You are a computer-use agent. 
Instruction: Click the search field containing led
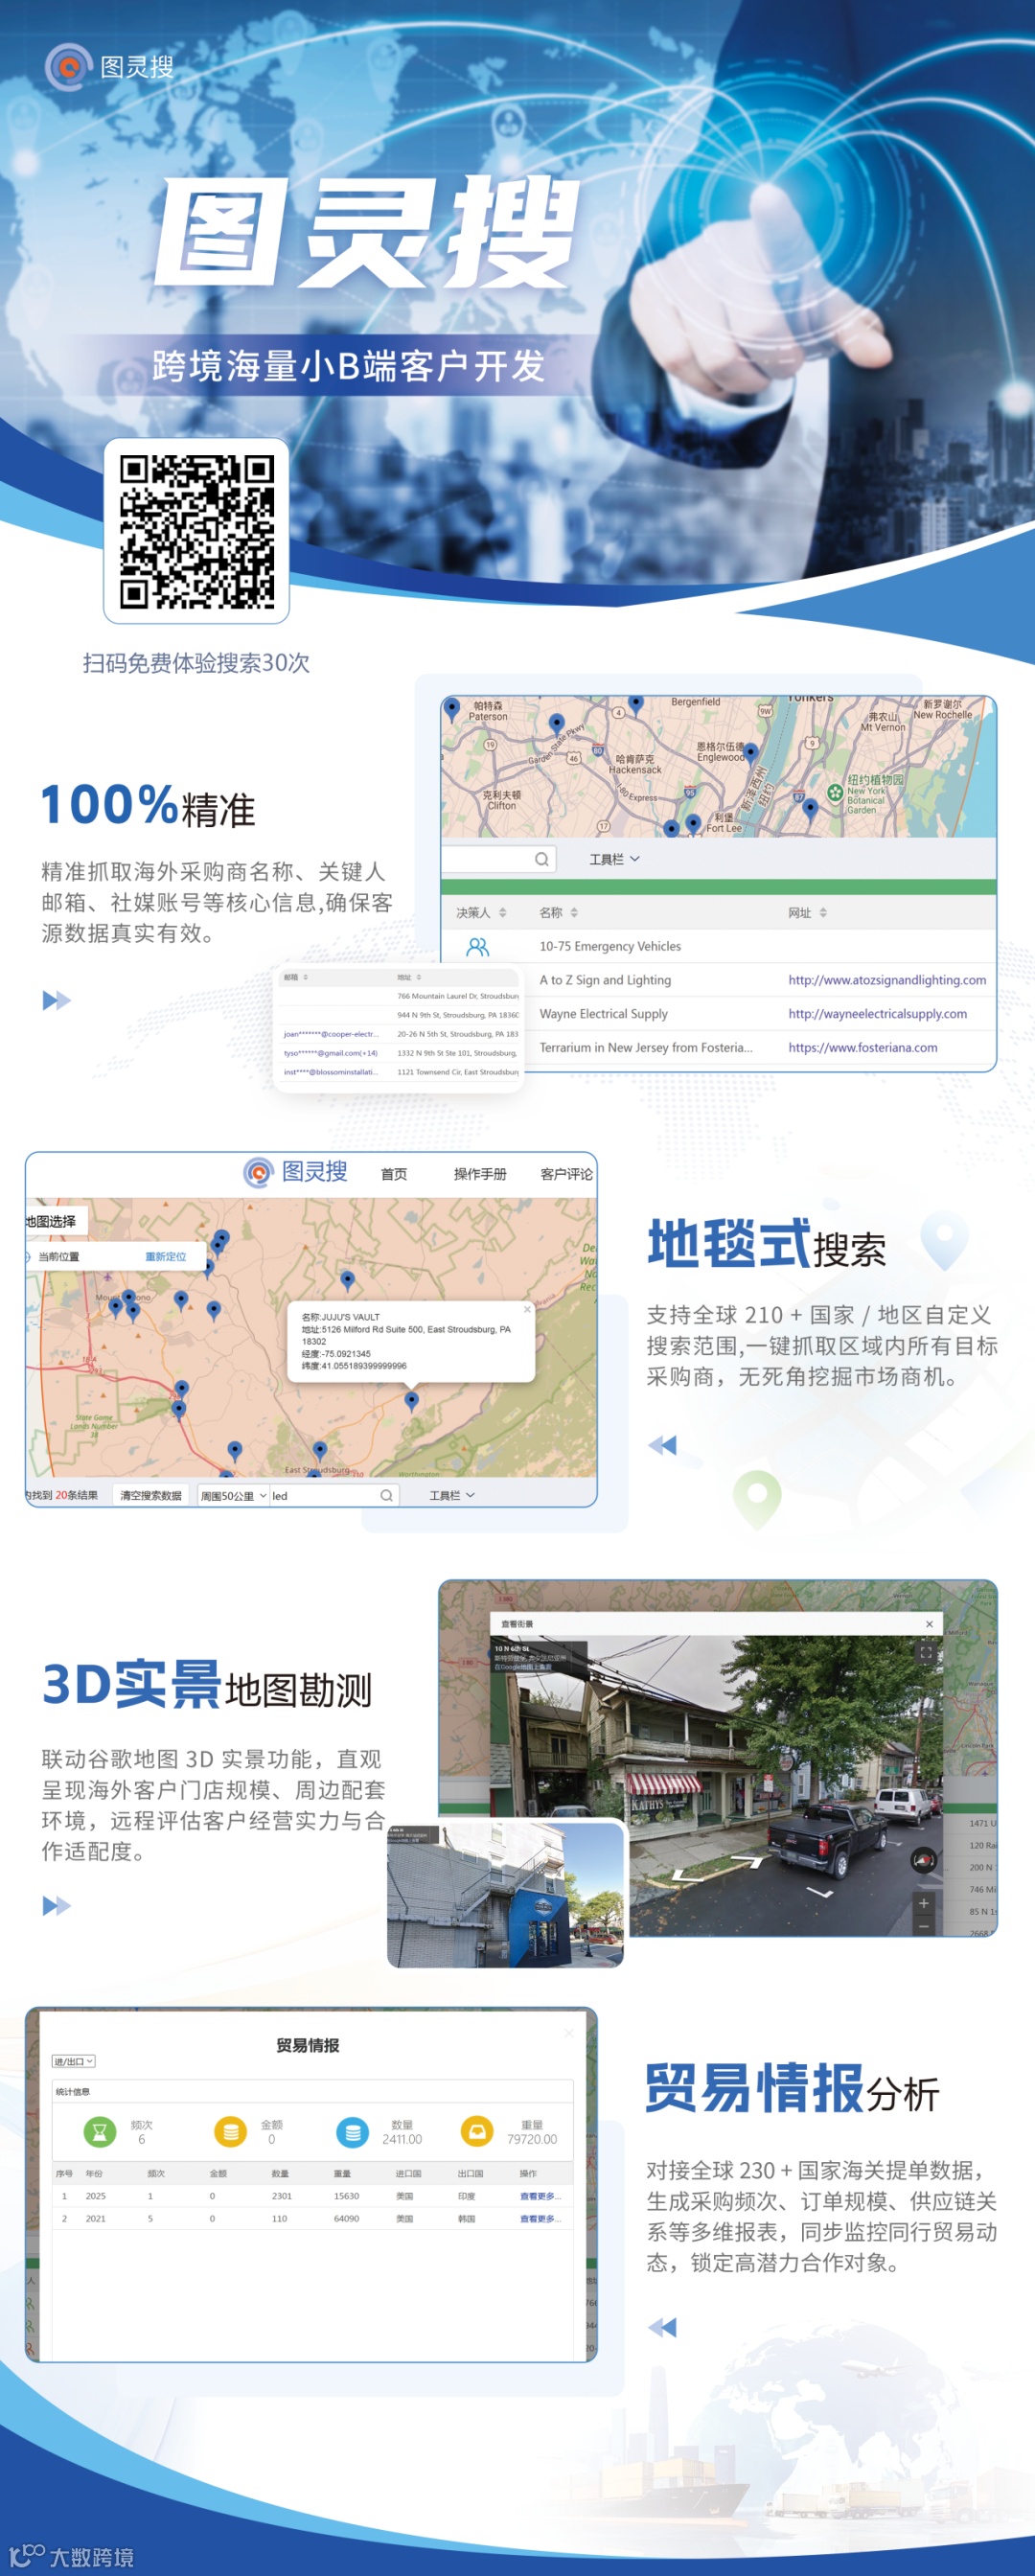coord(334,1496)
